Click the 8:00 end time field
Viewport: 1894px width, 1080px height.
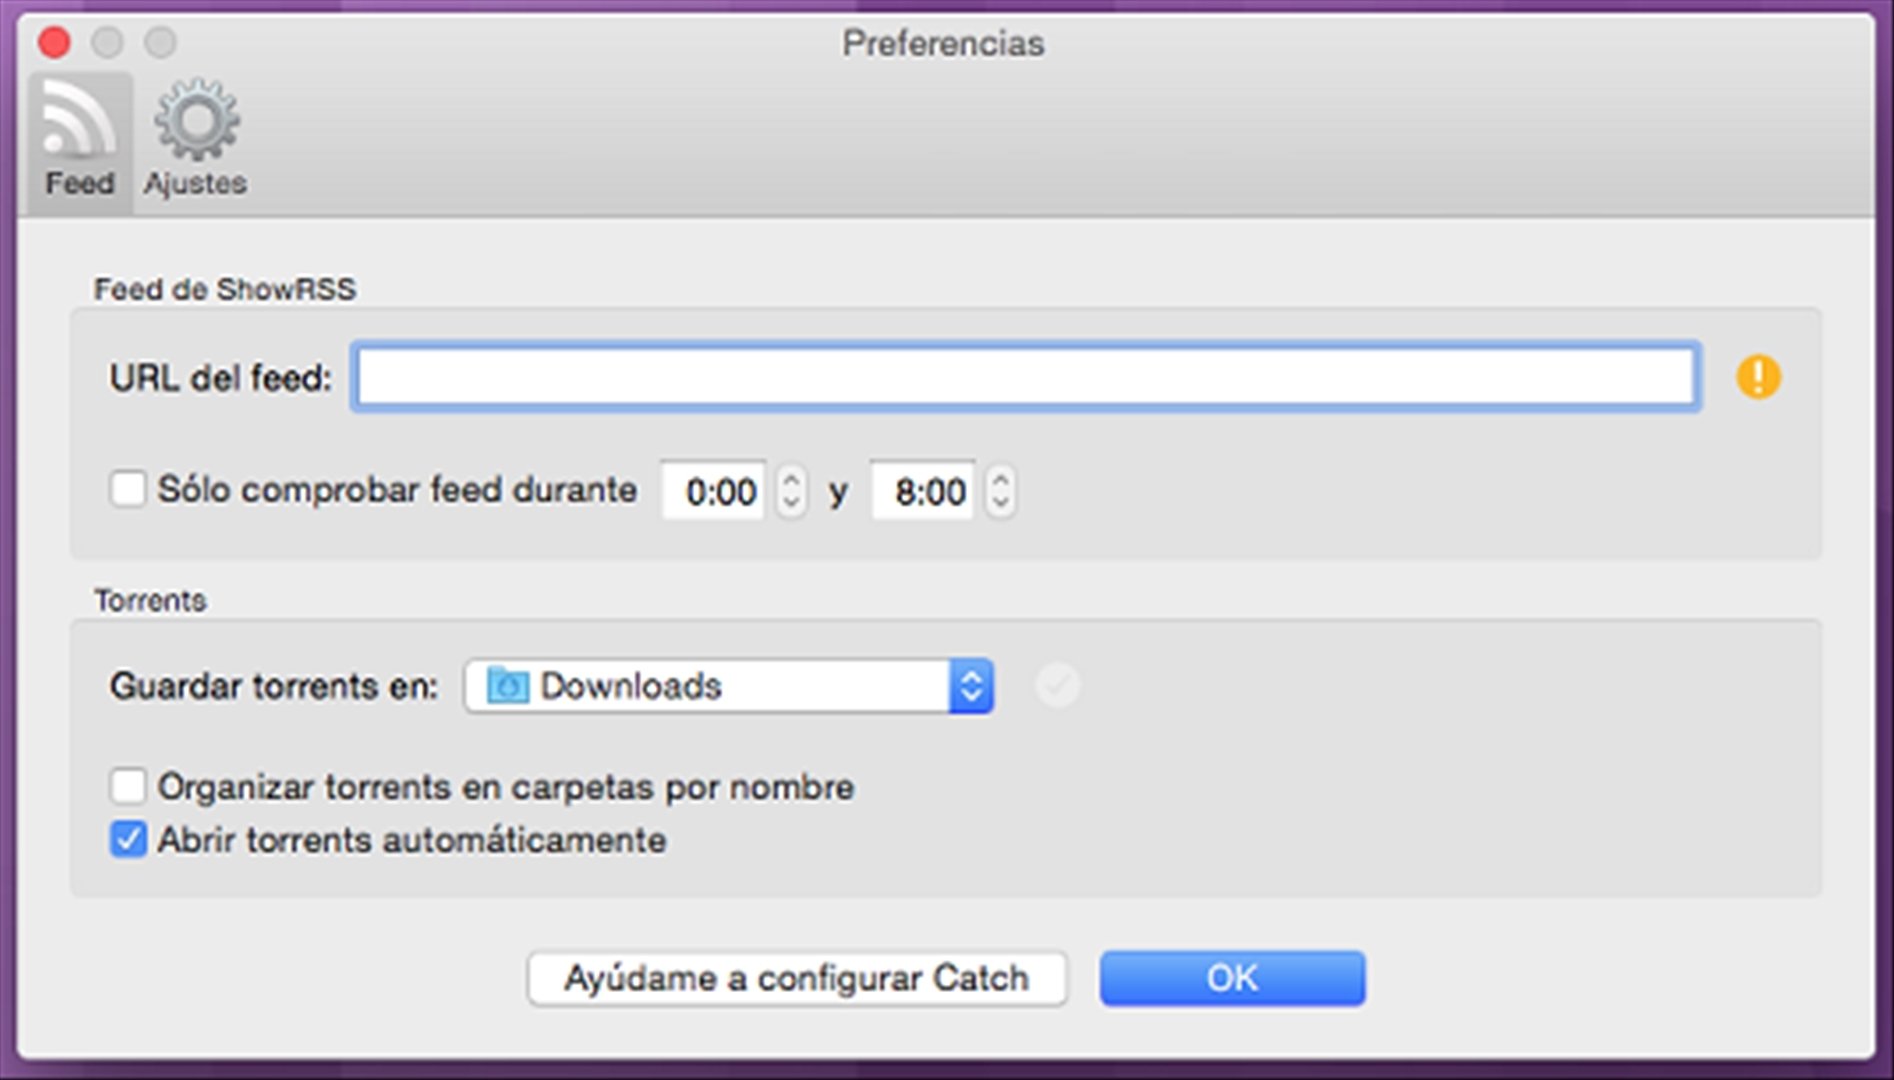(x=923, y=491)
